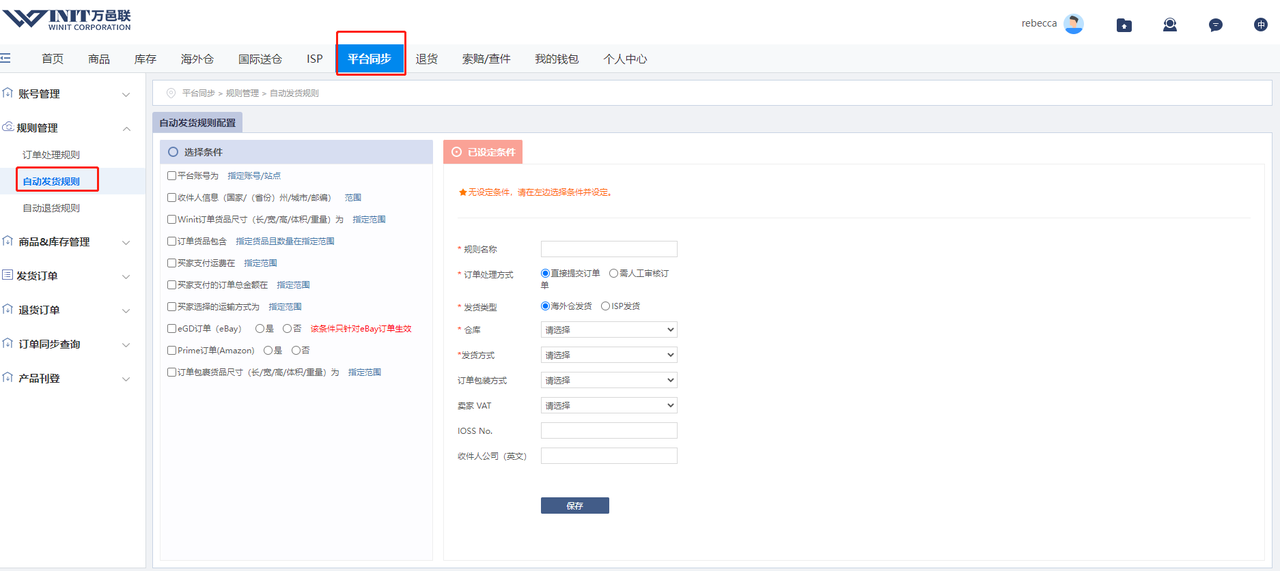Expand the 发货订单 section
The width and height of the screenshot is (1280, 571).
[126, 276]
